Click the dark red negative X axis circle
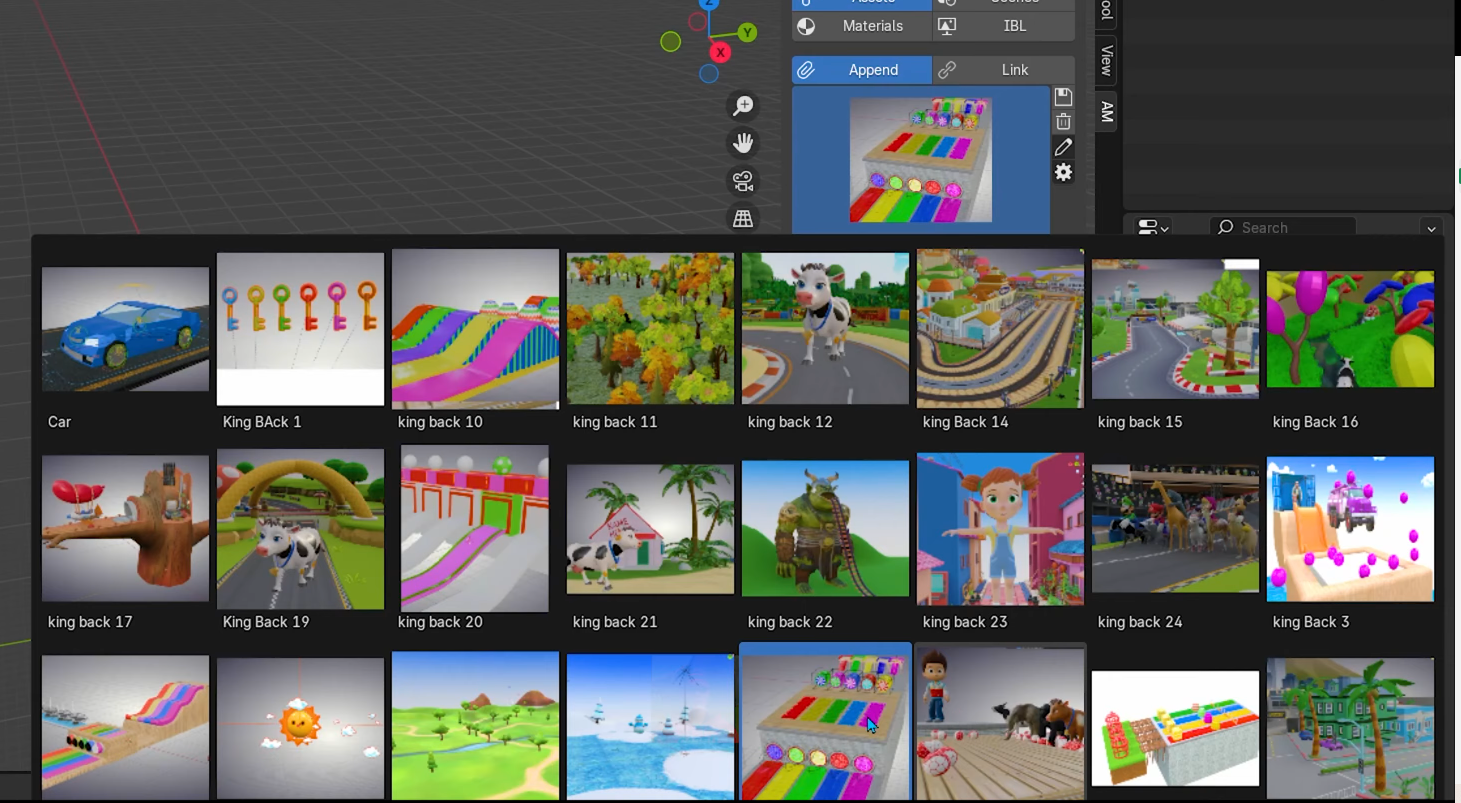The image size is (1461, 803). 698,22
